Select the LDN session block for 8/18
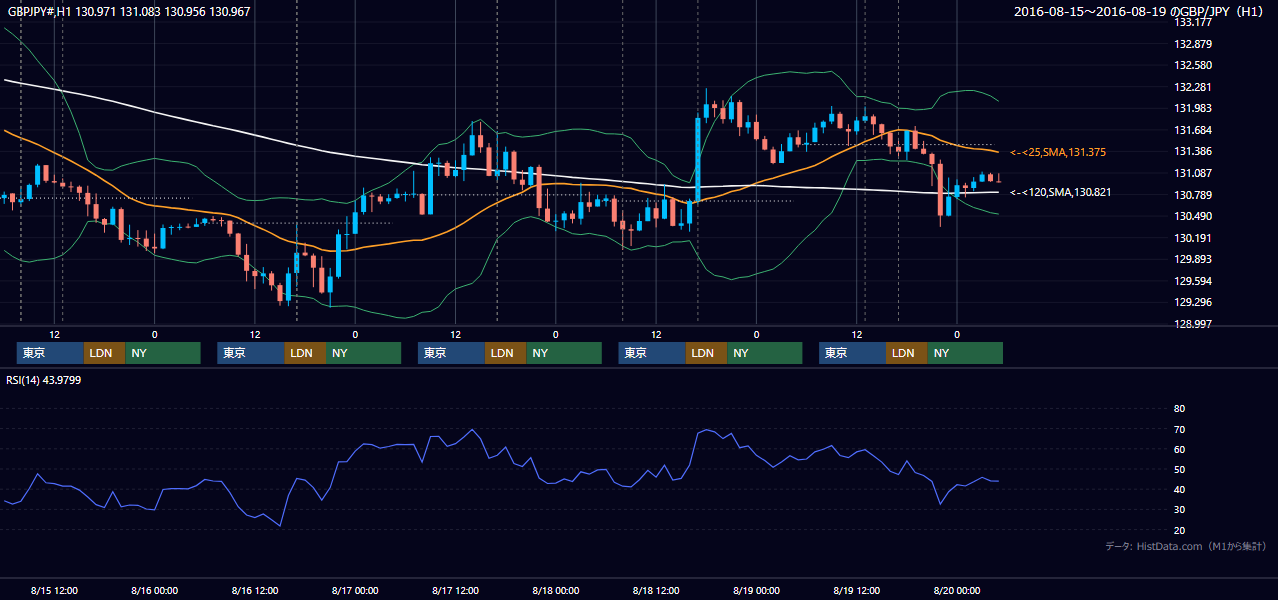This screenshot has width=1278, height=600. point(706,353)
